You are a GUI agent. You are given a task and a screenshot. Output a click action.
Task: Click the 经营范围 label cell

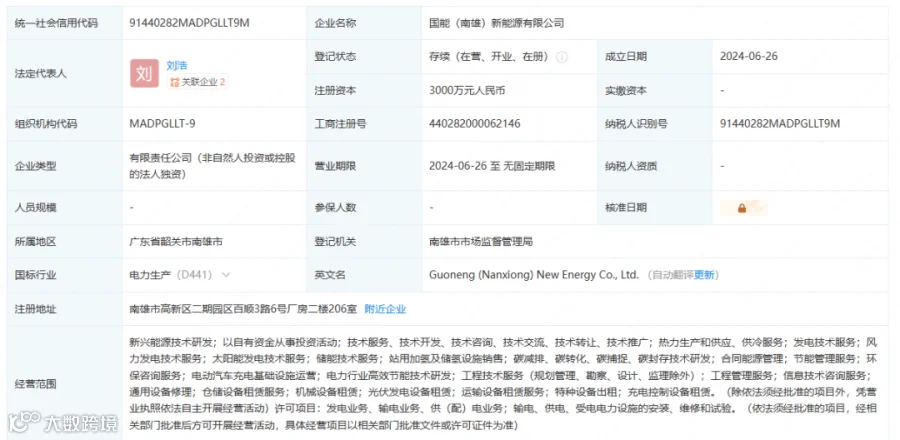[x=65, y=384]
